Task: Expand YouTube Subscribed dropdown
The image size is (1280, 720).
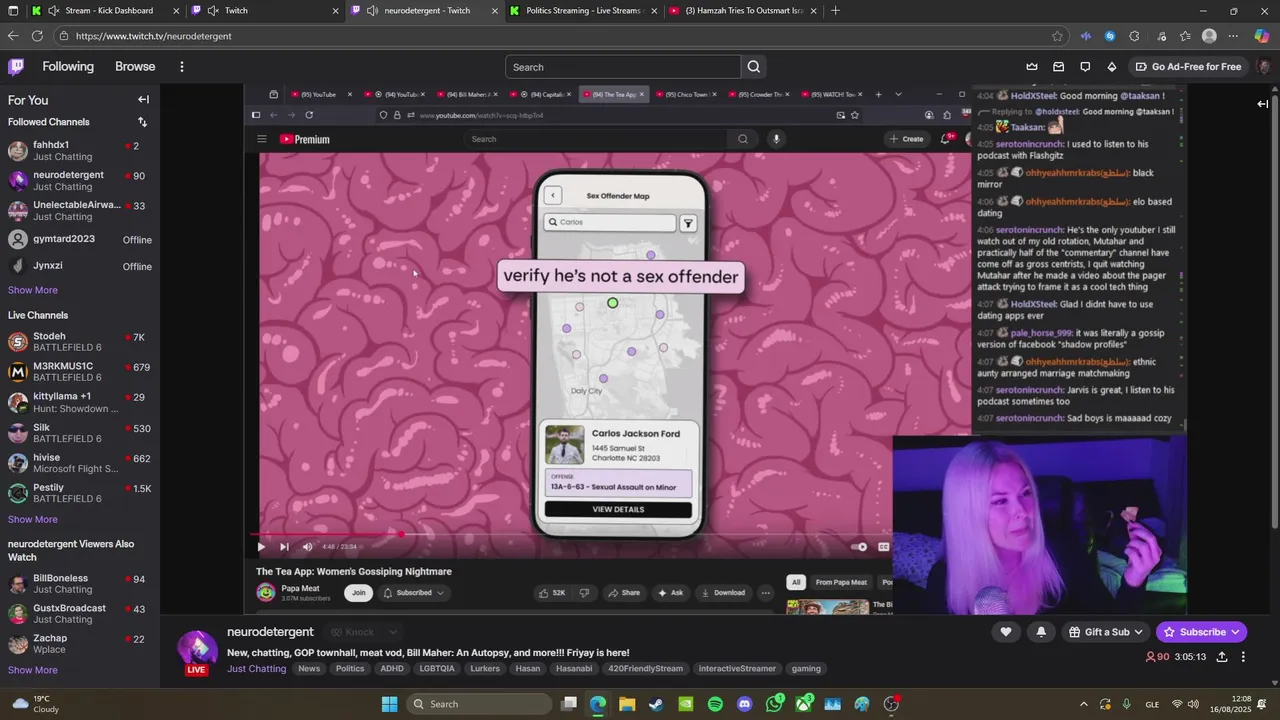Action: (x=439, y=593)
